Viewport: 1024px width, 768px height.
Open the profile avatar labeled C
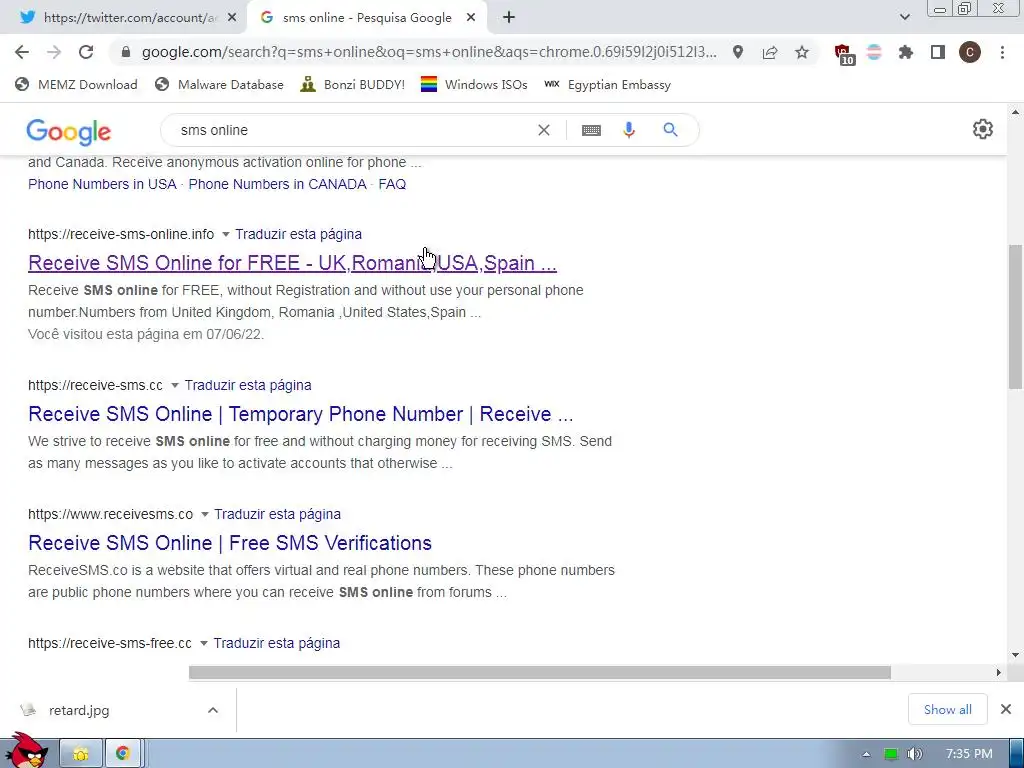(970, 52)
